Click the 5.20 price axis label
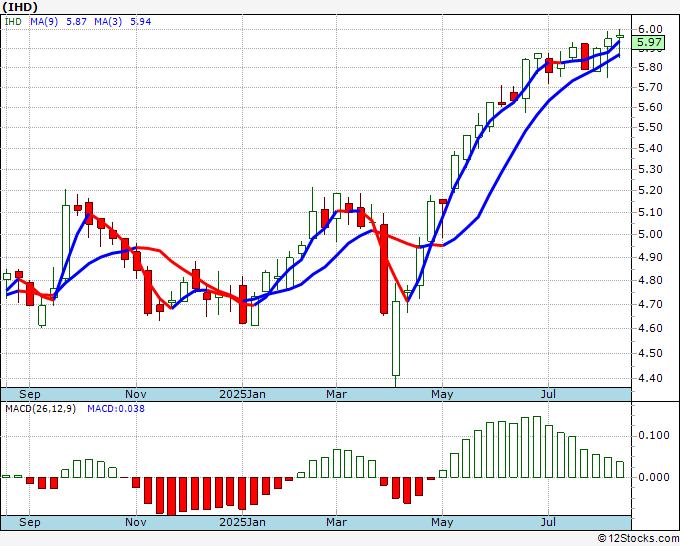The image size is (680, 546). point(650,190)
